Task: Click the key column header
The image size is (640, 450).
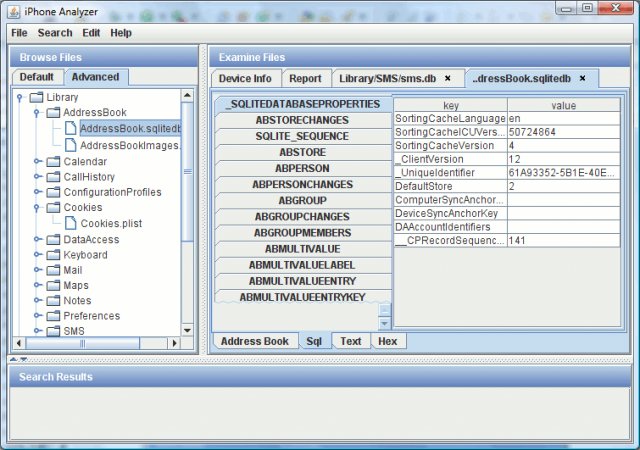Action: 451,105
